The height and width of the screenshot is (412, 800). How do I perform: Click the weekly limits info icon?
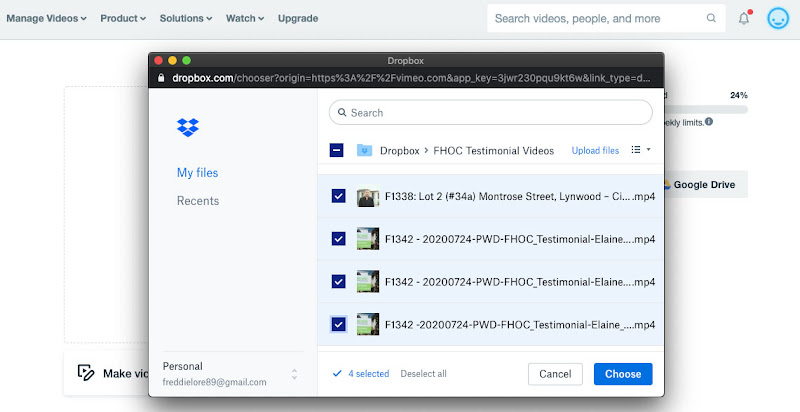(709, 122)
